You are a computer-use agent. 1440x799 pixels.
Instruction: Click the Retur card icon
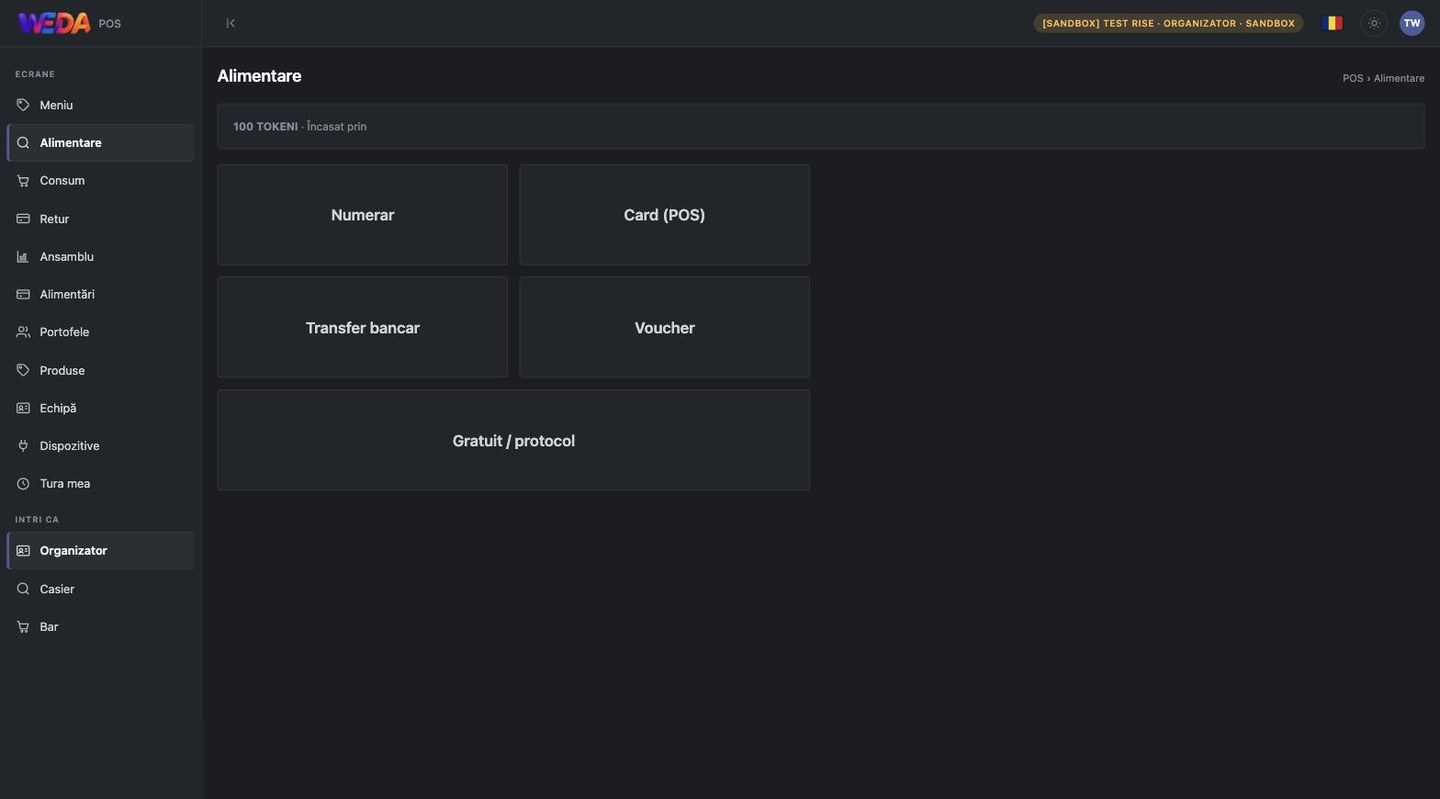pos(23,219)
